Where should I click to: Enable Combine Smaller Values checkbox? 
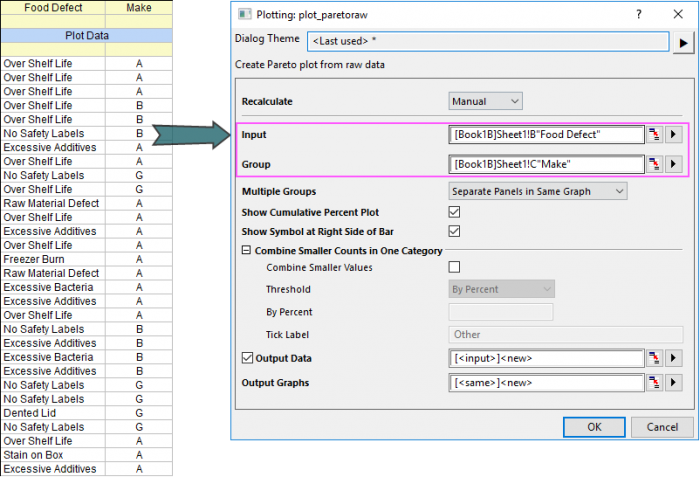[455, 267]
